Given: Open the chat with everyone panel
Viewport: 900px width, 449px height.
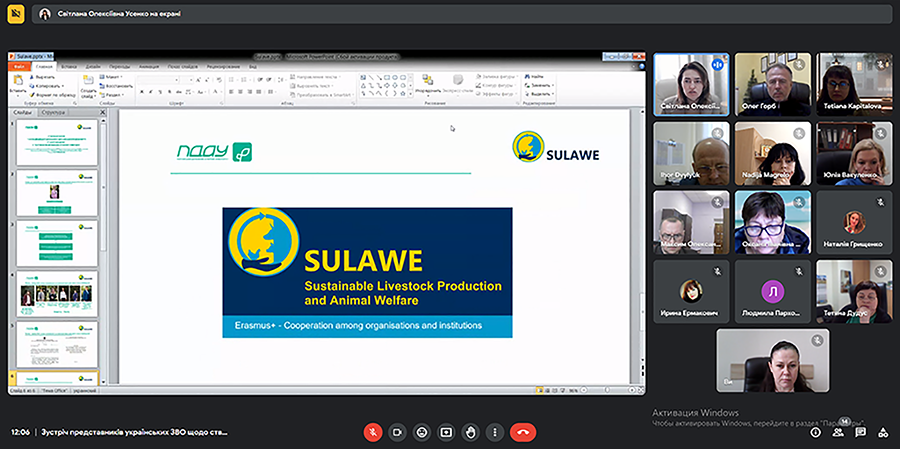Looking at the screenshot, I should click(860, 432).
